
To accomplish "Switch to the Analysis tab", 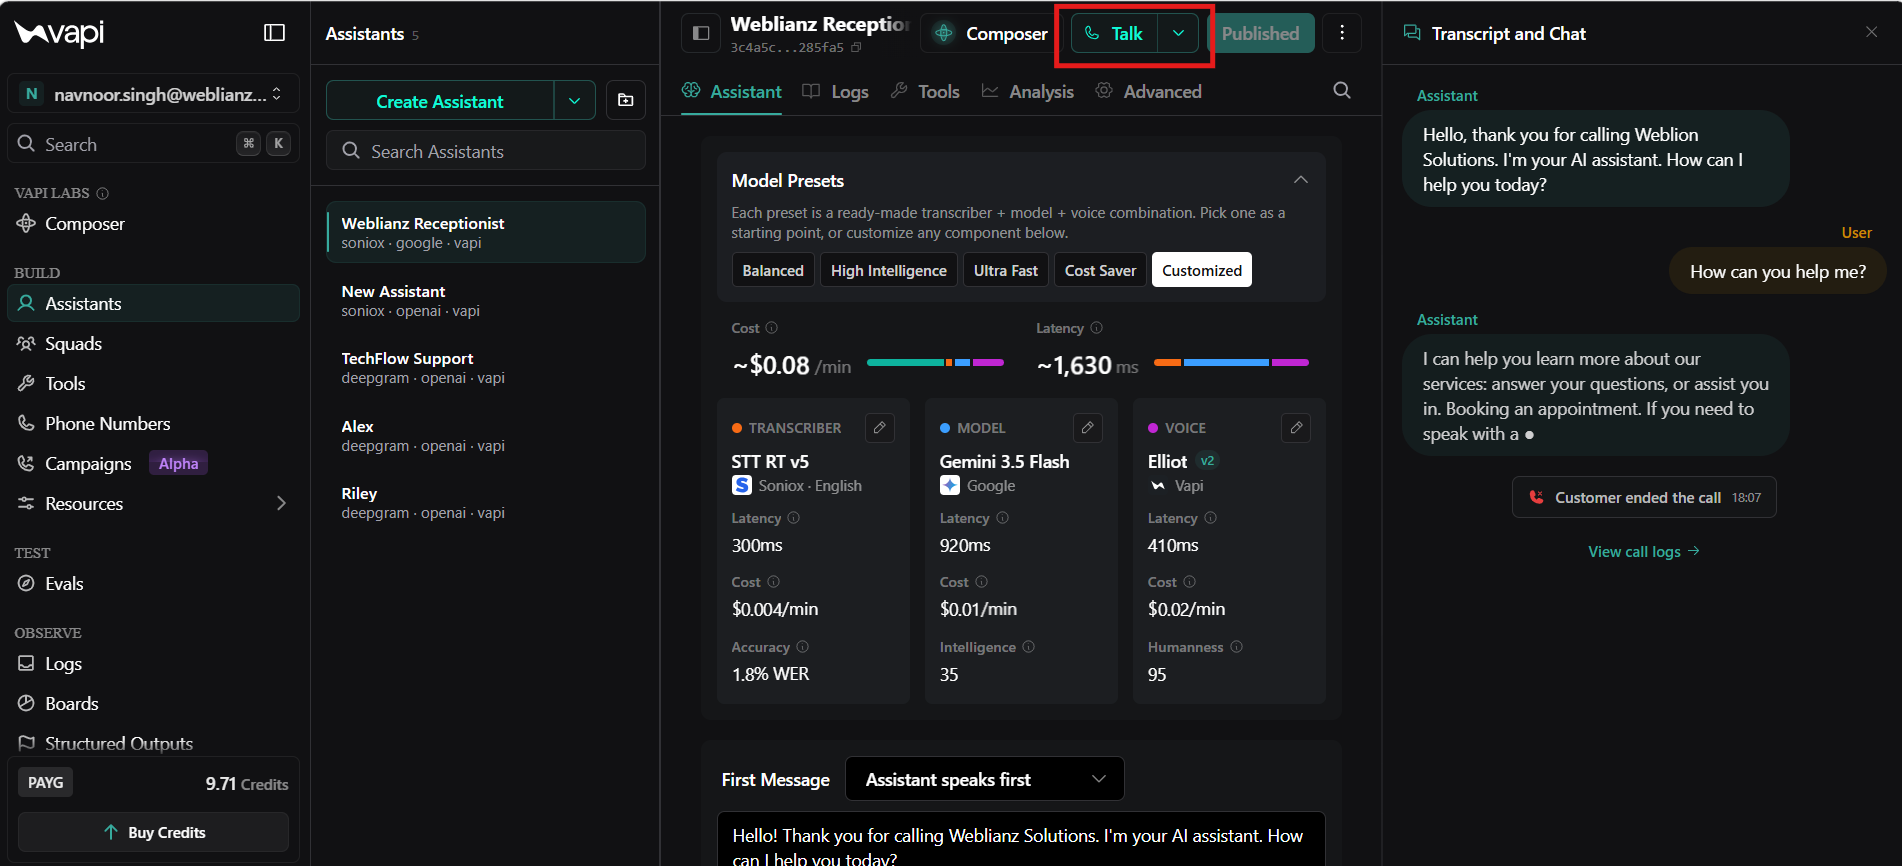I will click(1027, 91).
